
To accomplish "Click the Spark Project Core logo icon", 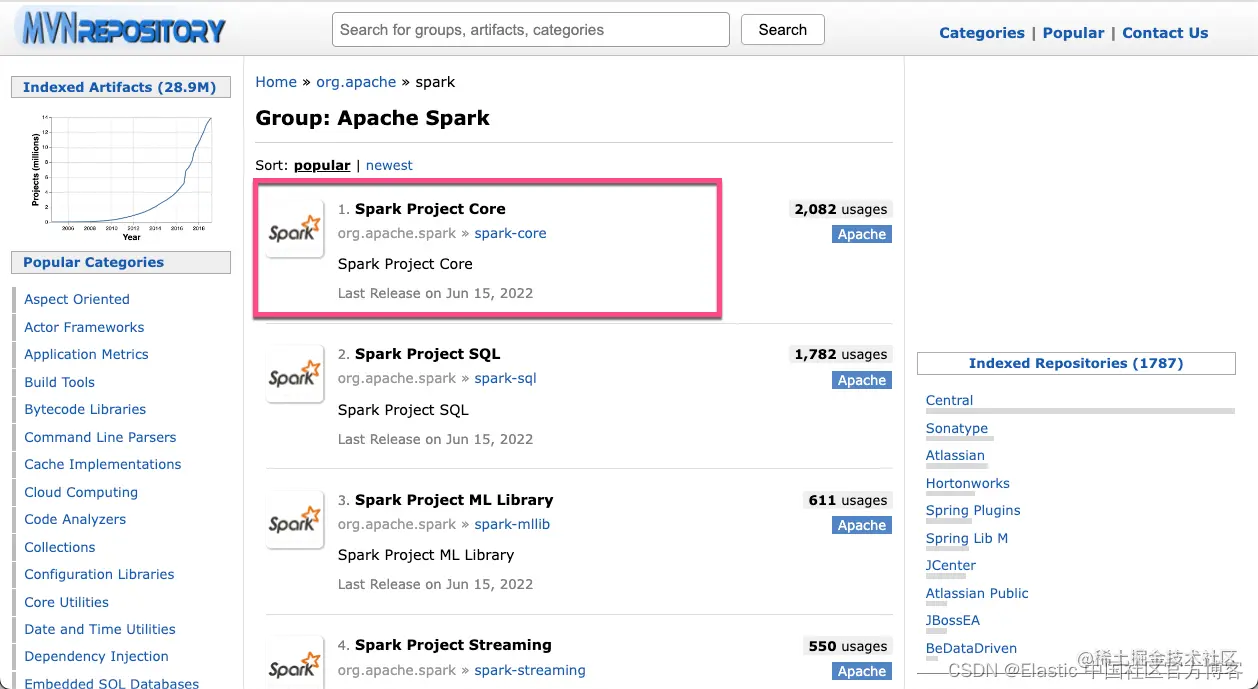I will click(294, 229).
